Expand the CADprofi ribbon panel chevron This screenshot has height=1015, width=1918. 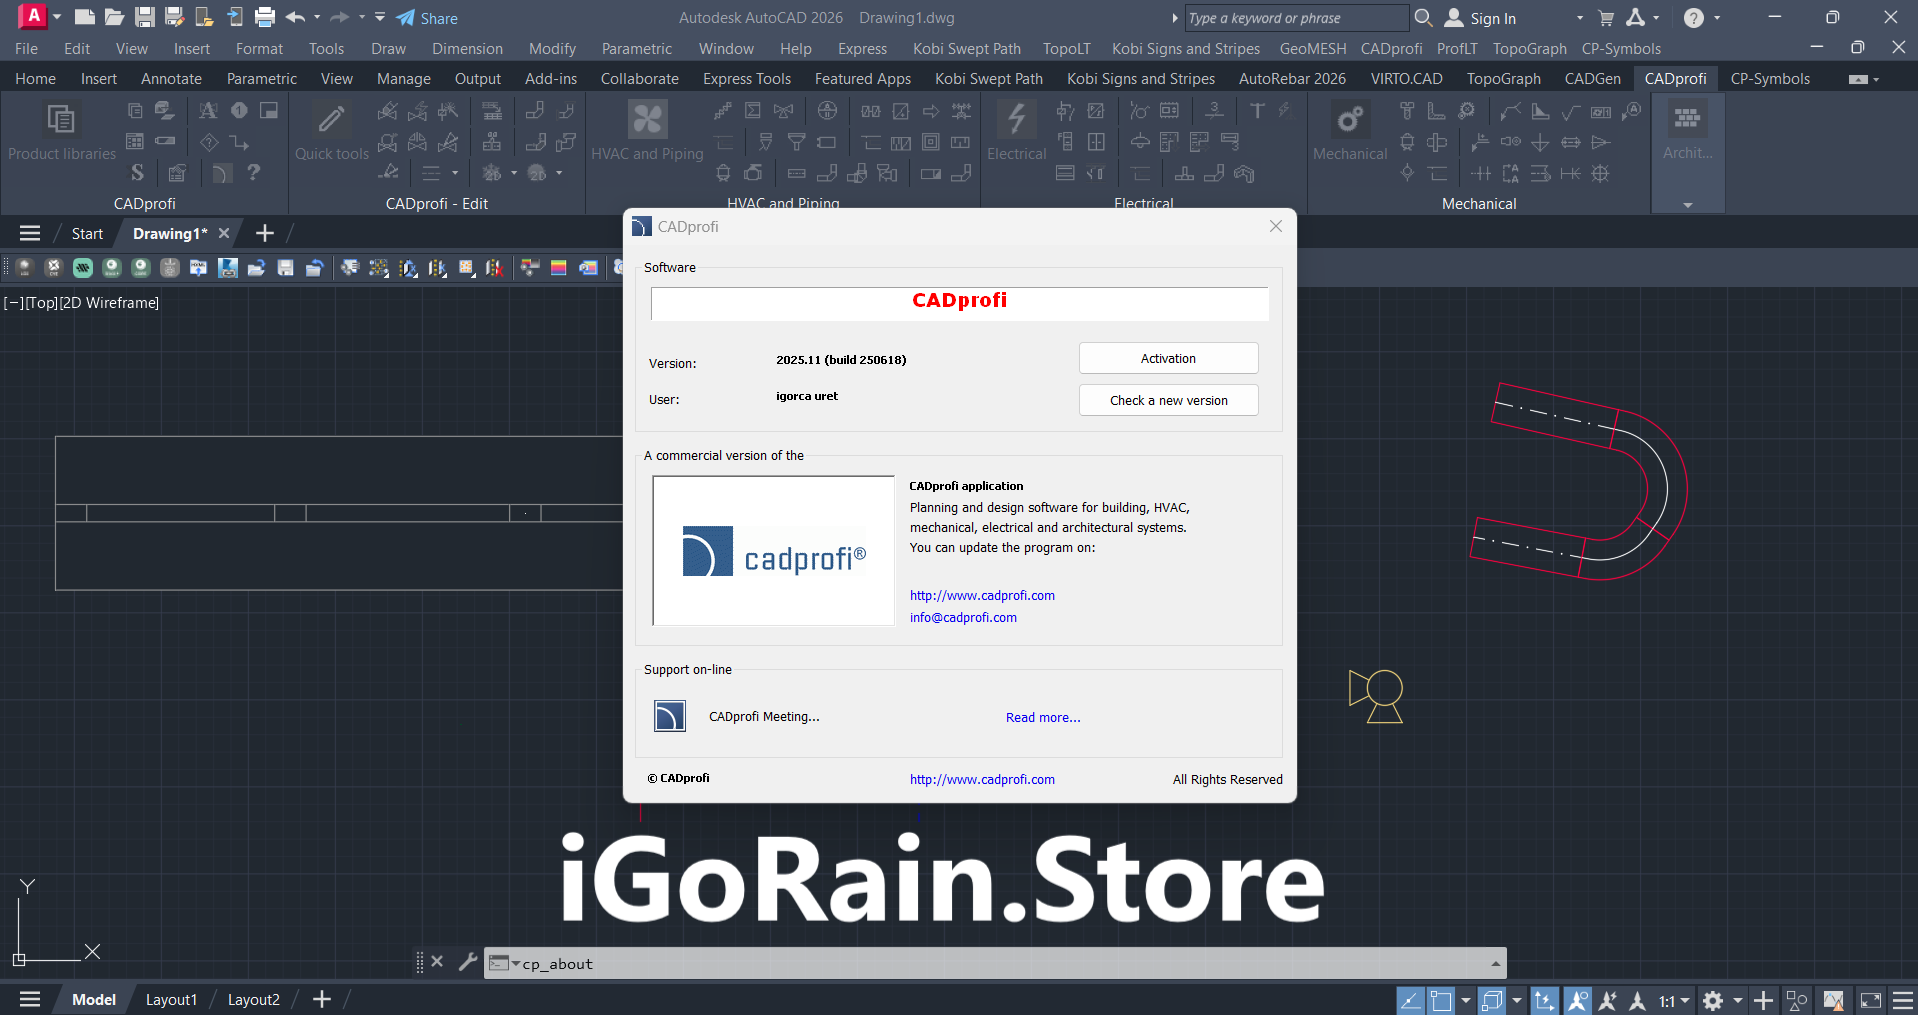coord(1688,205)
